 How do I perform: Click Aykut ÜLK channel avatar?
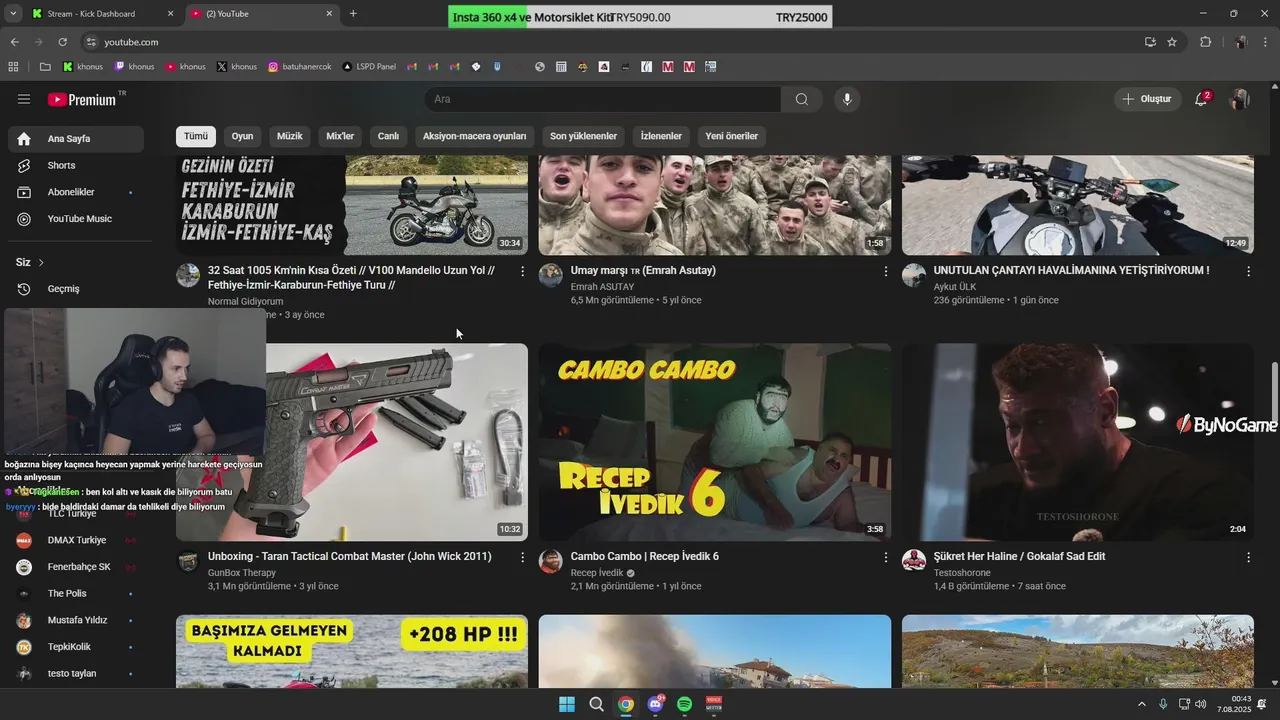tap(914, 276)
